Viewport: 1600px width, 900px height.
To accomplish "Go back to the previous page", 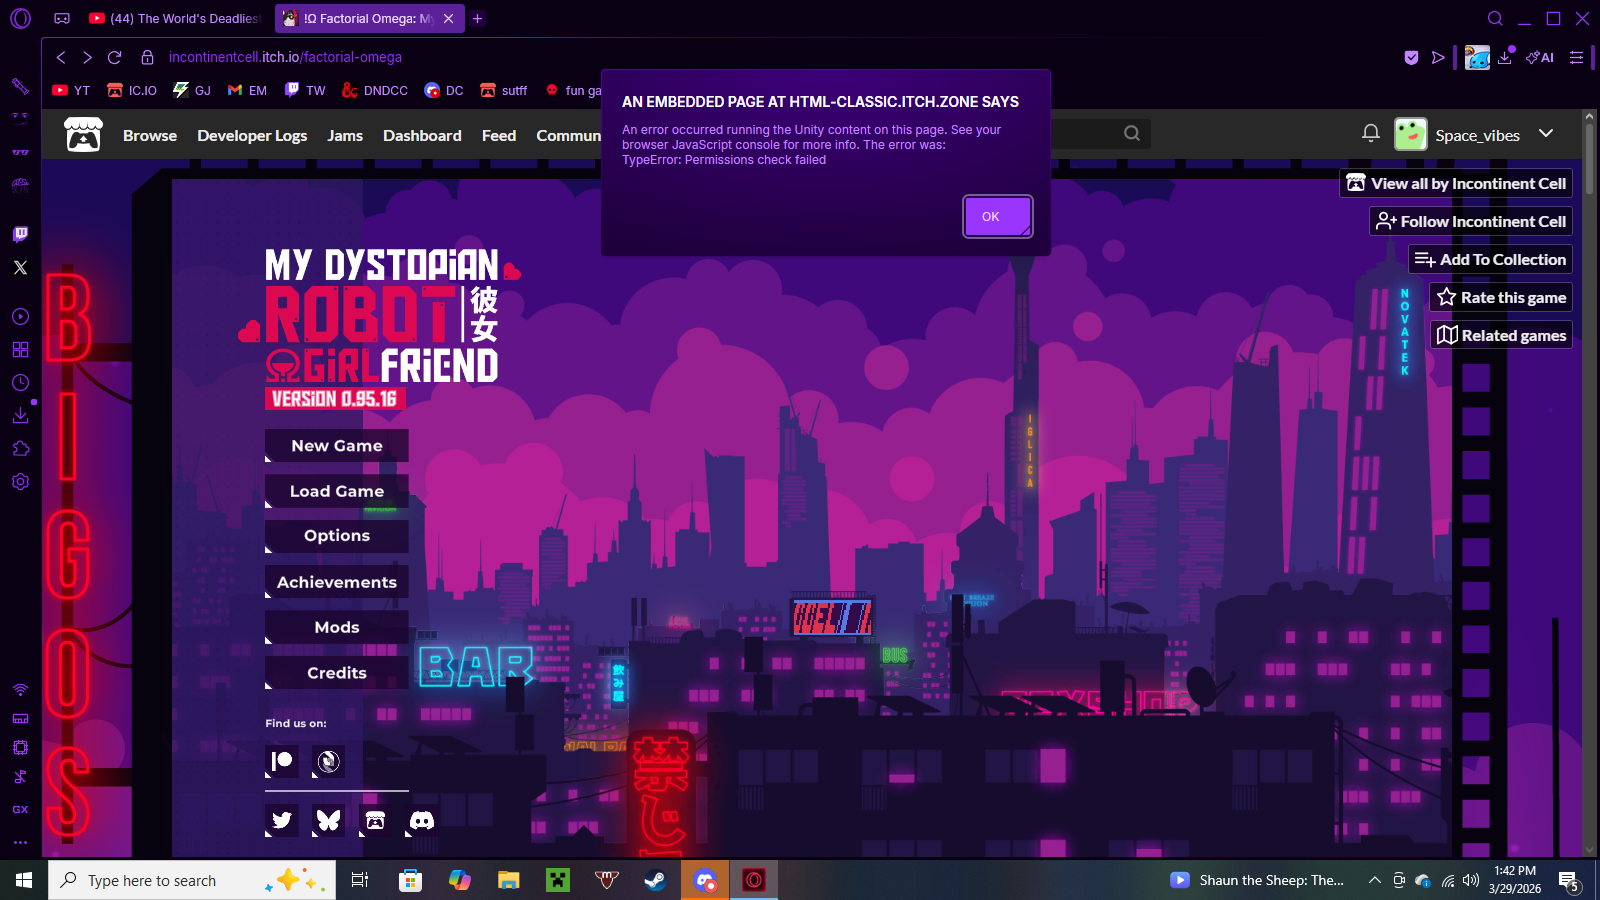I will tap(61, 57).
